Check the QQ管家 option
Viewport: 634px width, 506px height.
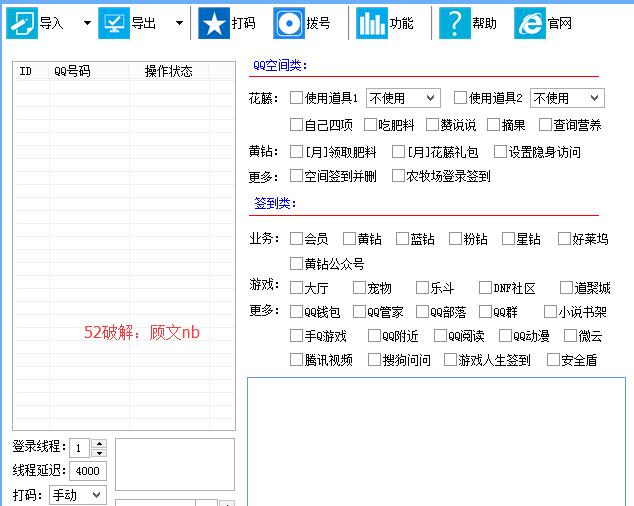coord(359,312)
